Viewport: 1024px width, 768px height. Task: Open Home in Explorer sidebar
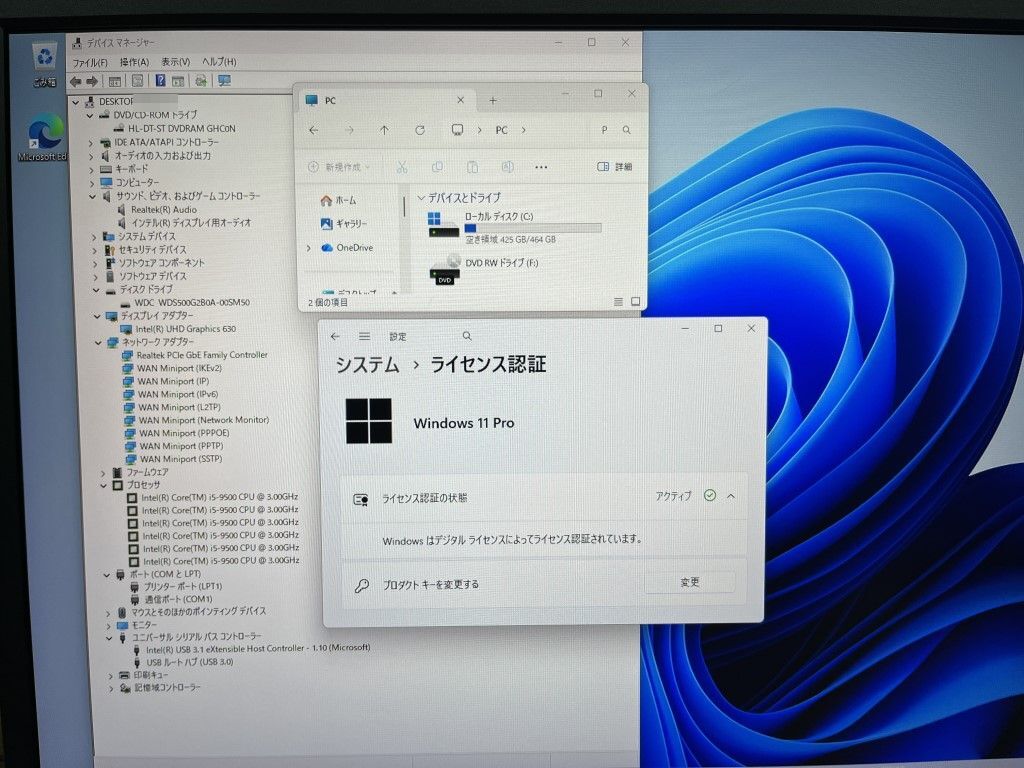click(338, 200)
